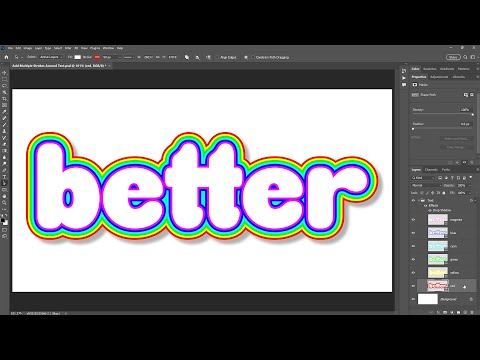
Task: Open path arrangement options
Action: point(208,57)
